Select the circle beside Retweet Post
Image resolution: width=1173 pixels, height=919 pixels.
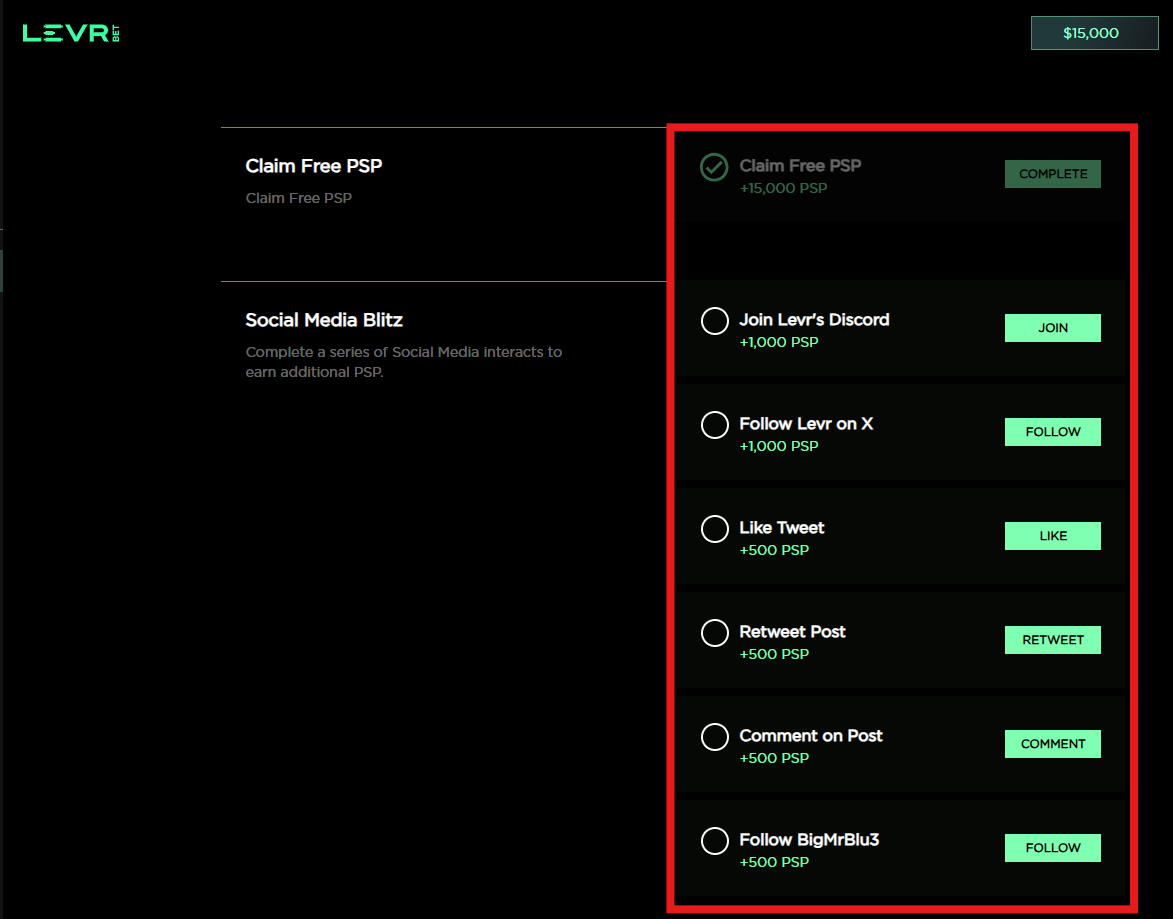(x=714, y=633)
